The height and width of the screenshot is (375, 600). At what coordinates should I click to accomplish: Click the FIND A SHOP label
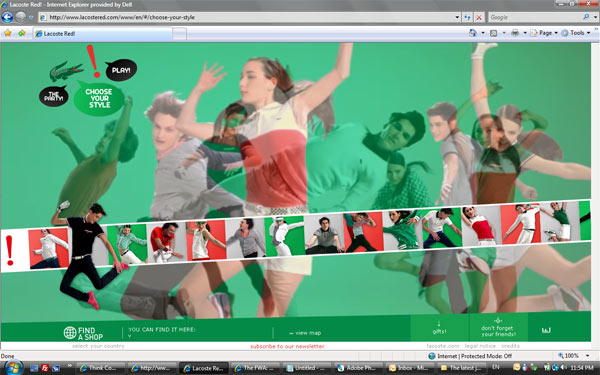click(x=90, y=333)
